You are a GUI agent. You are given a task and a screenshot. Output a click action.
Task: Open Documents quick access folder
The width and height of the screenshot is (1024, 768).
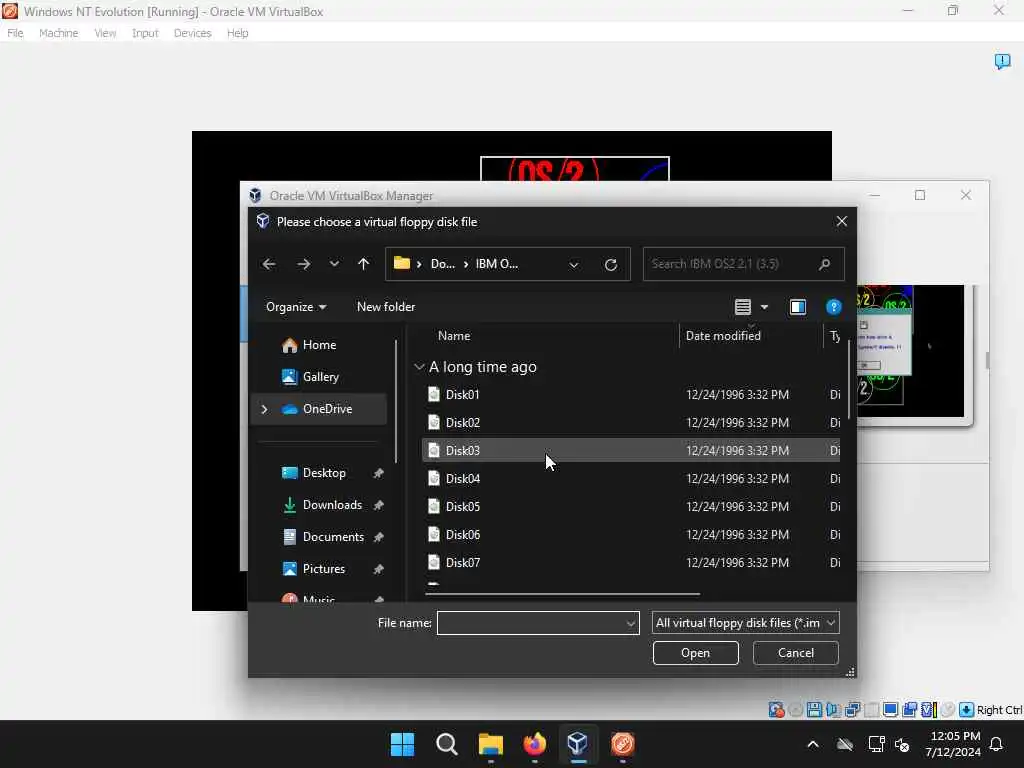(333, 537)
